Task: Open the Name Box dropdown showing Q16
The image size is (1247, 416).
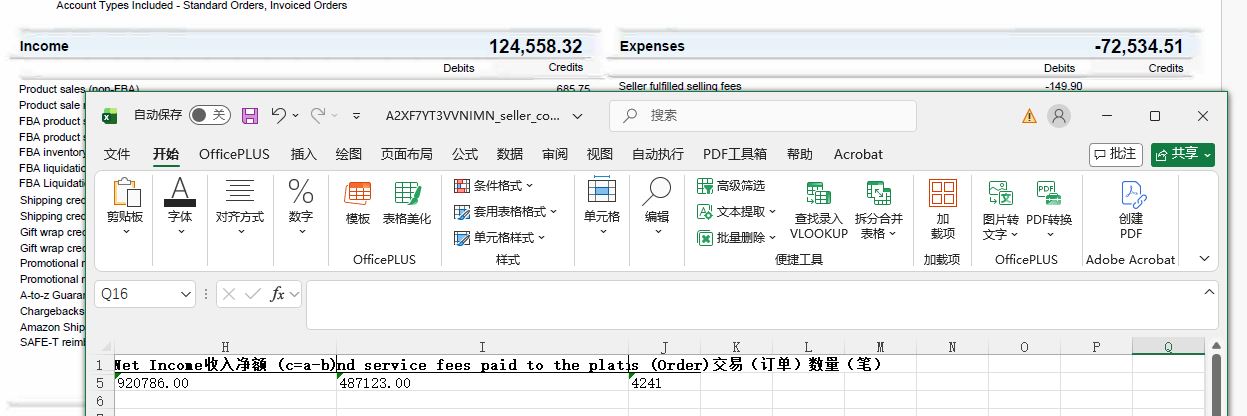Action: coord(186,295)
